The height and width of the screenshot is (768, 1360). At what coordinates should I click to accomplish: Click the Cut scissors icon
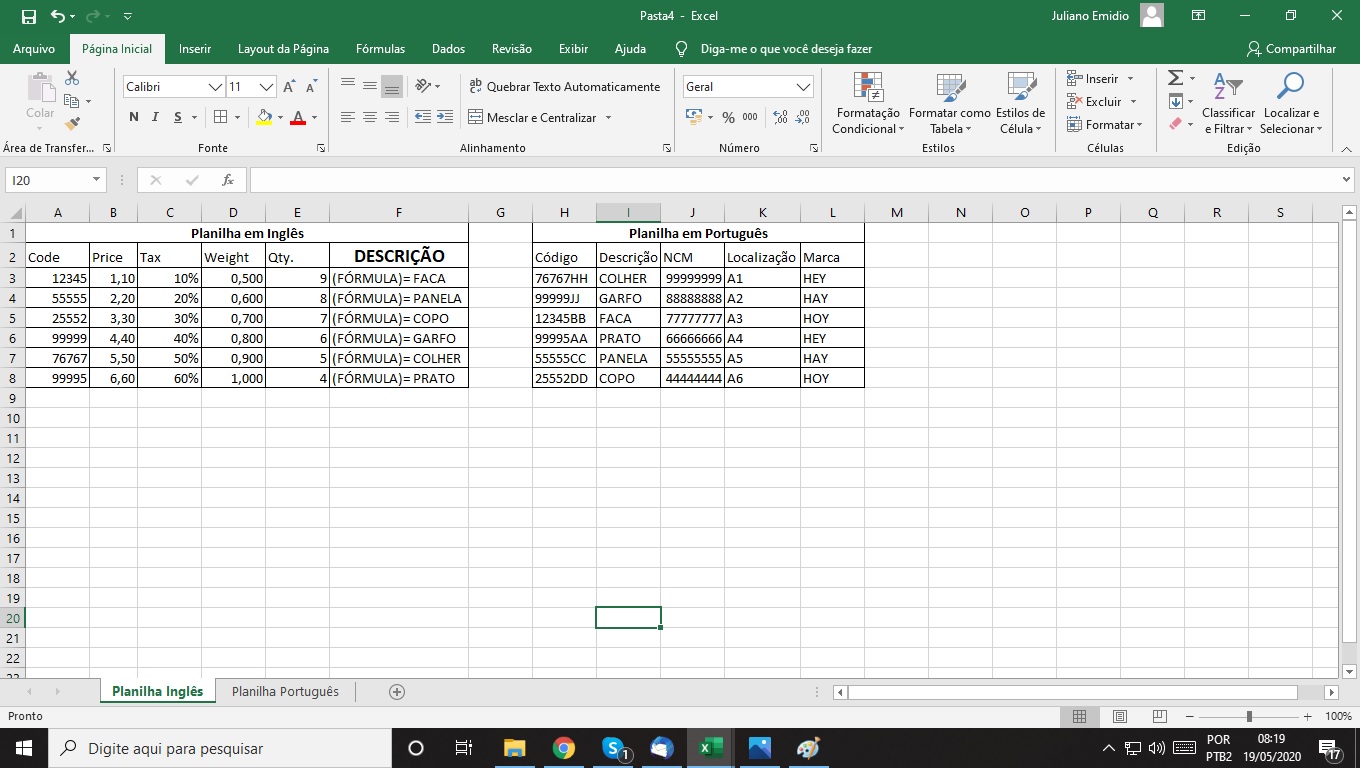(x=72, y=78)
